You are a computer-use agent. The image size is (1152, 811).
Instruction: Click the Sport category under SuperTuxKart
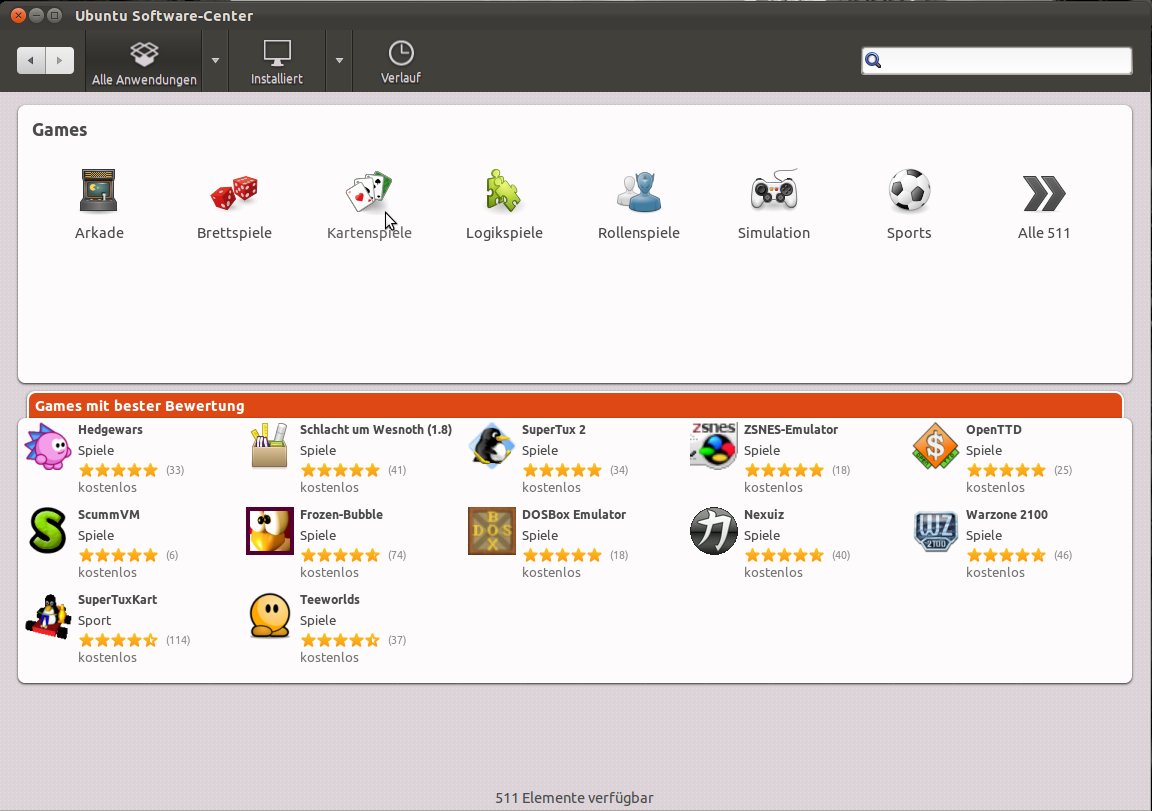(95, 621)
